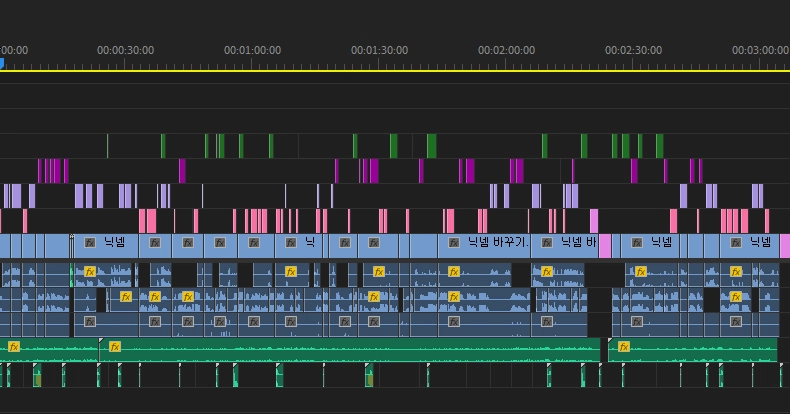Click the fx badge on the short 닉 clip
Viewport: 790px width, 414px height.
tap(291, 242)
